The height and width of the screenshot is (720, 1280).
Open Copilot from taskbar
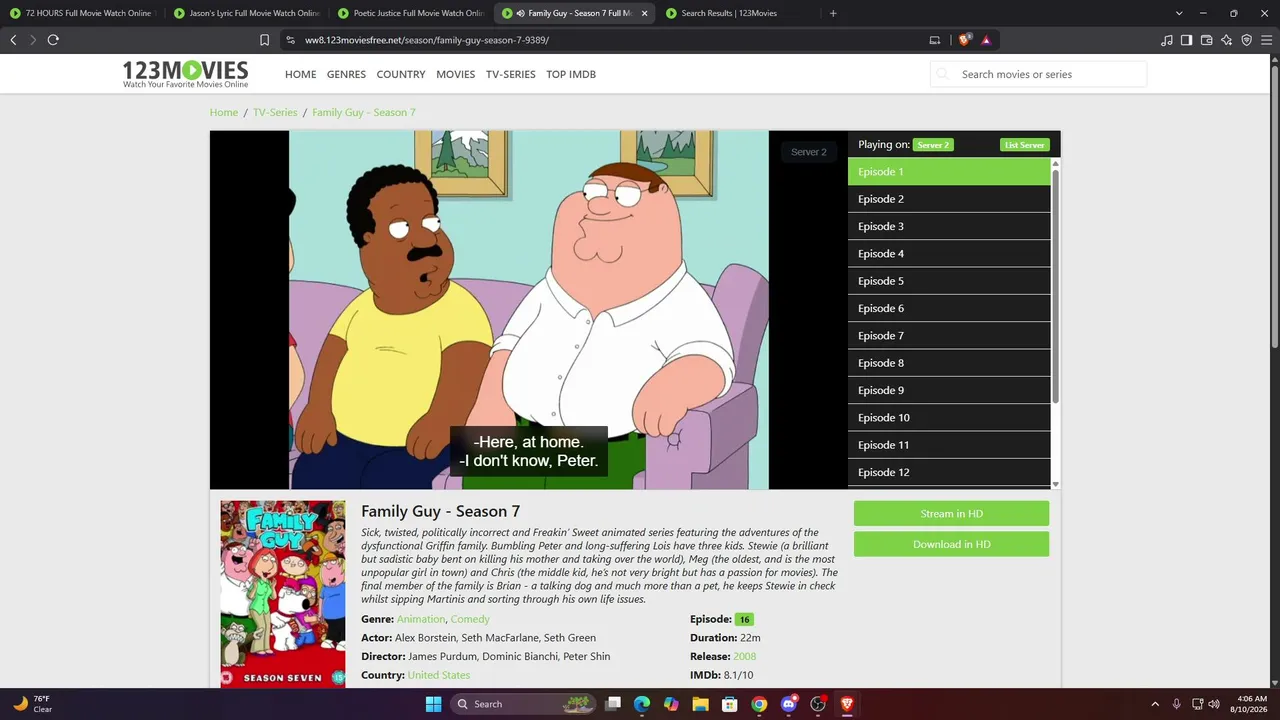point(671,704)
